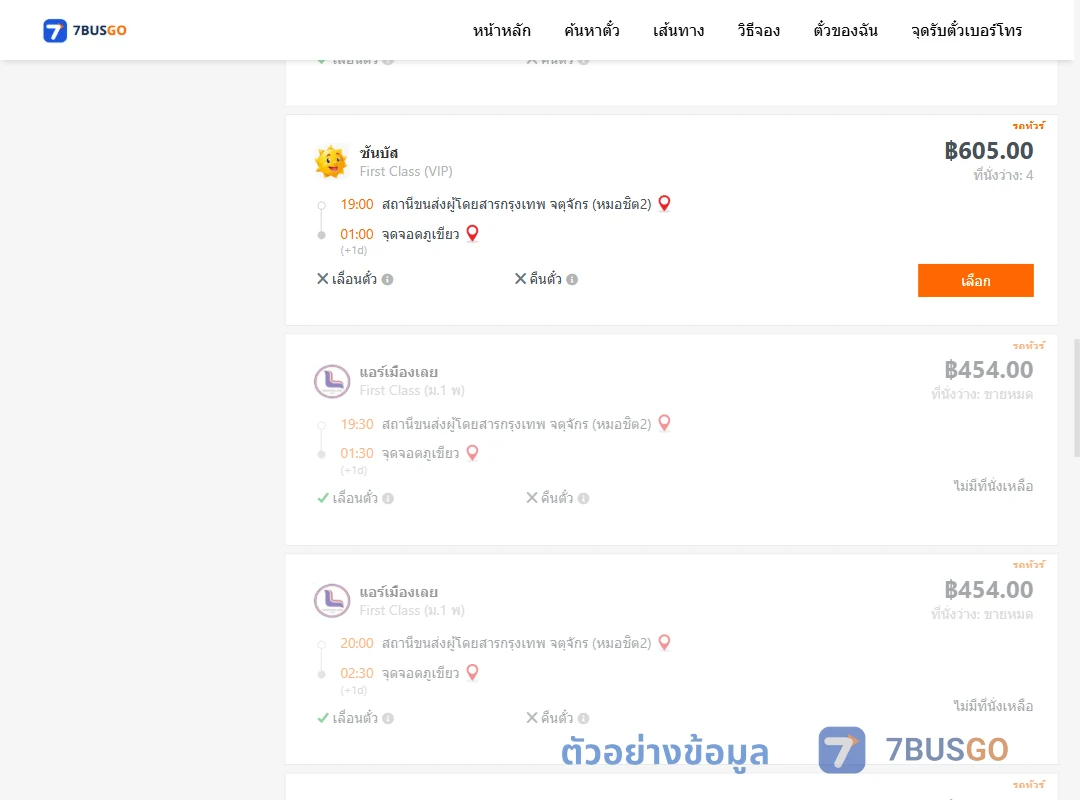Click the 20:00 departure time
Image resolution: width=1080 pixels, height=800 pixels.
(x=356, y=644)
